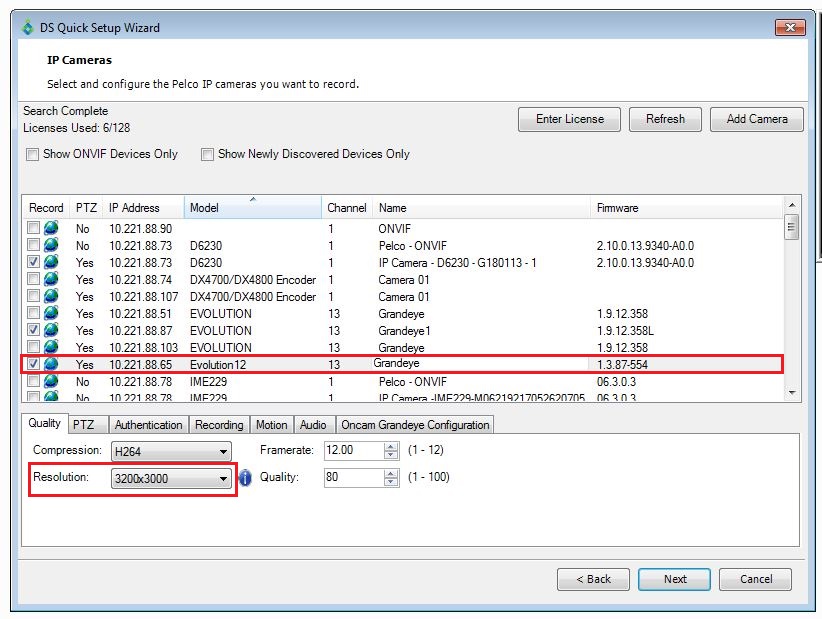Open the Oncam Grandeye Configuration tab

tap(415, 424)
